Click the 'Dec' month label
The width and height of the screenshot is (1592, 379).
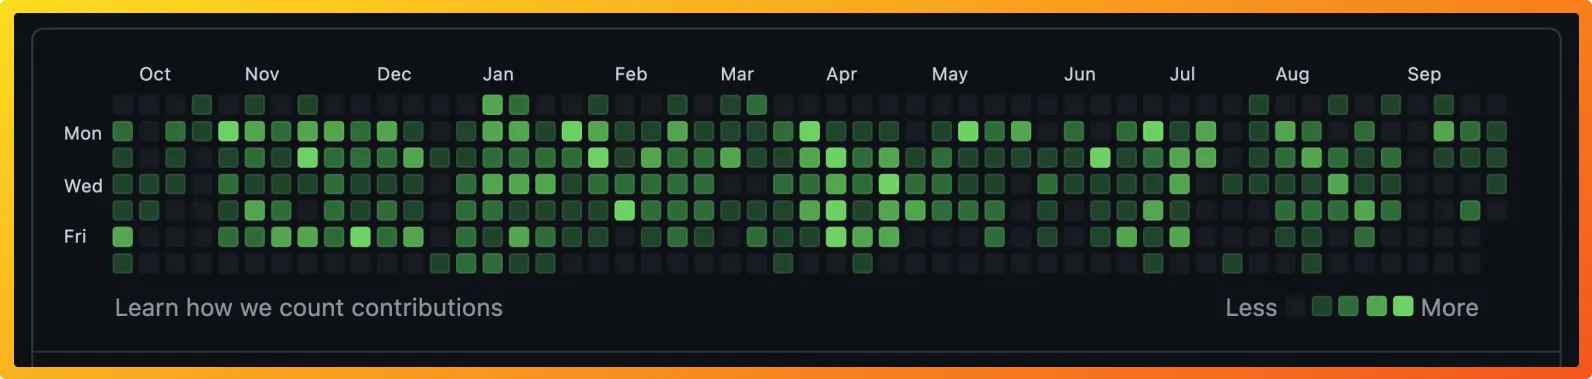click(394, 74)
